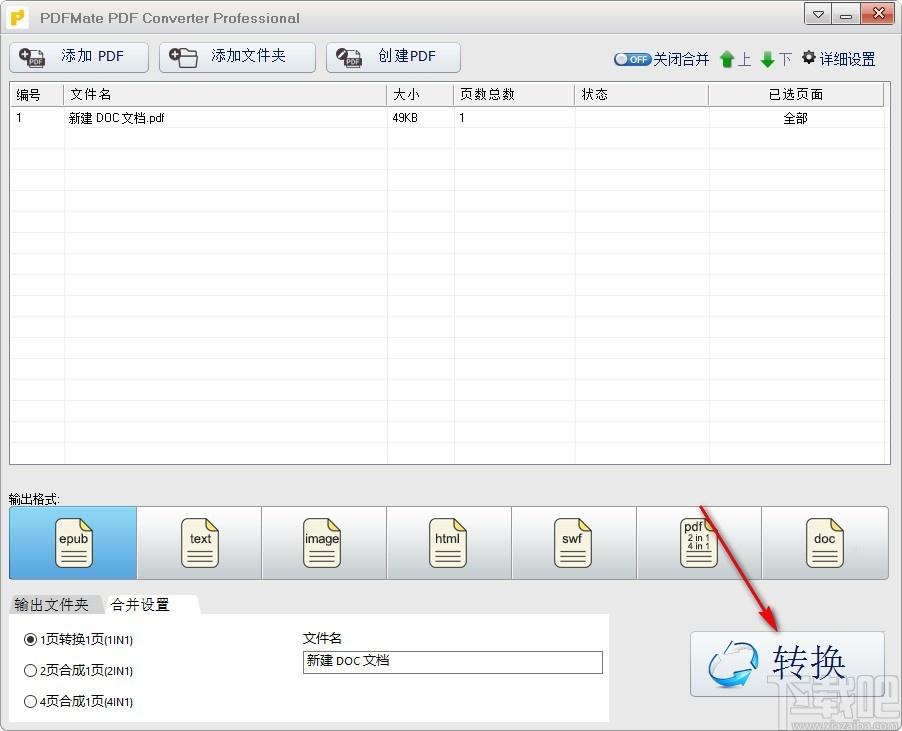The image size is (902, 731).
Task: Click the 文件名 column header
Action: click(225, 94)
